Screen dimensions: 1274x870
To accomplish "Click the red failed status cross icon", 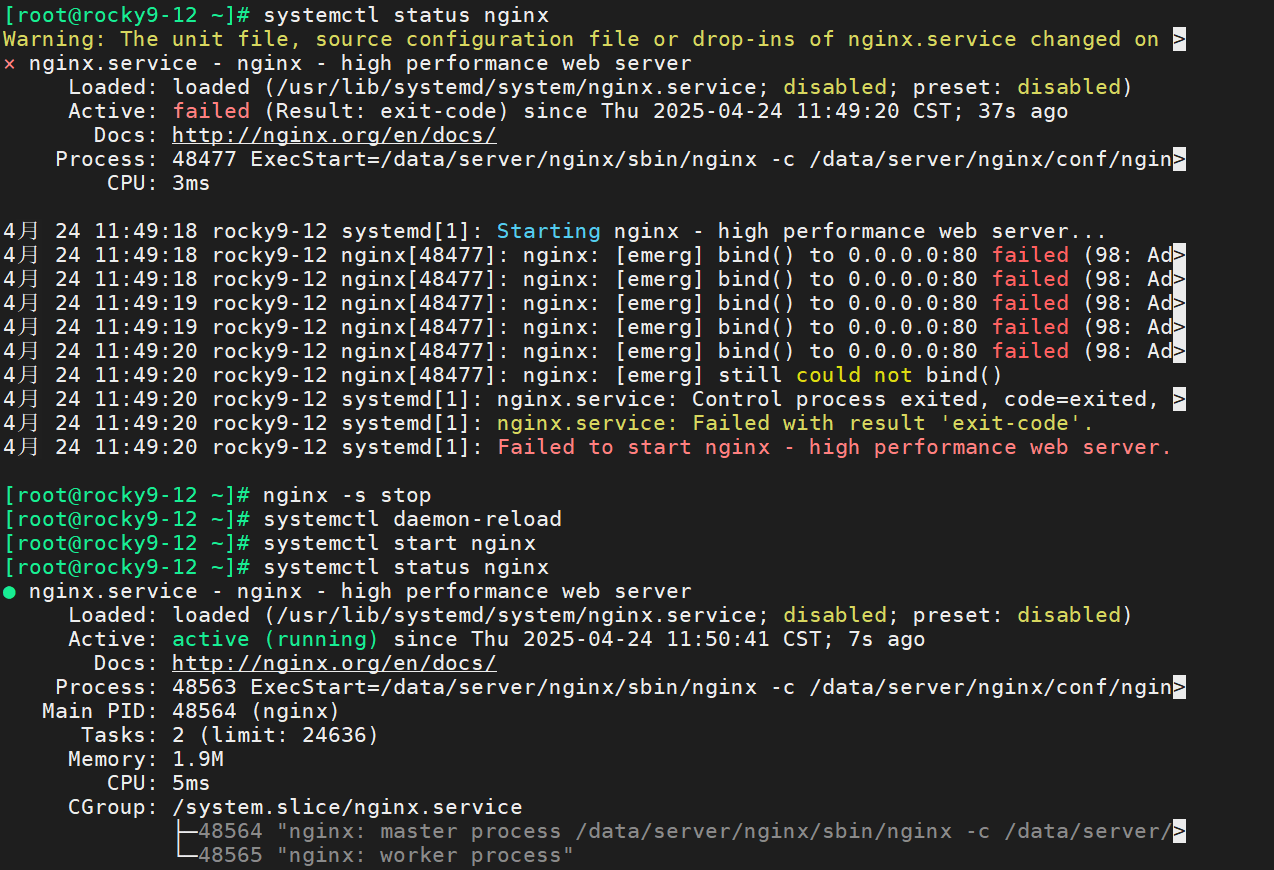I will [10, 63].
